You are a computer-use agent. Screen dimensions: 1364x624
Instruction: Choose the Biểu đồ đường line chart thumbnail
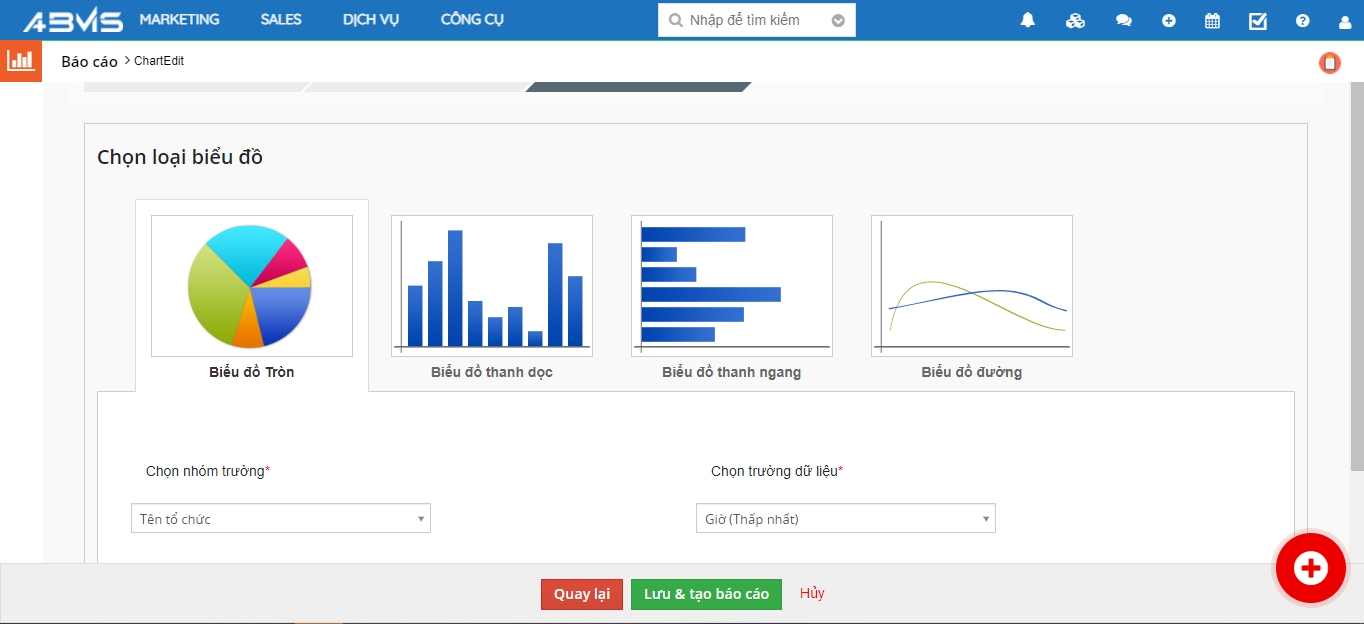point(971,286)
